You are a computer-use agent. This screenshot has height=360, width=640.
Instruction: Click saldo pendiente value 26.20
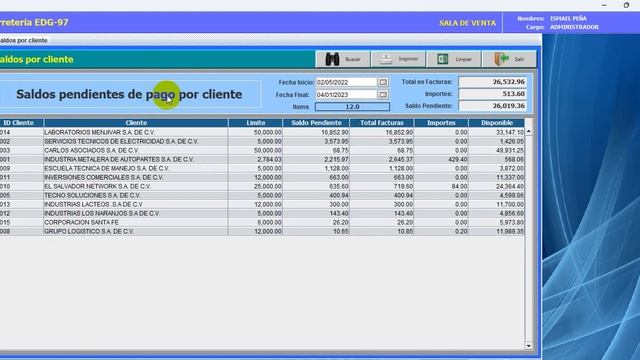340,222
